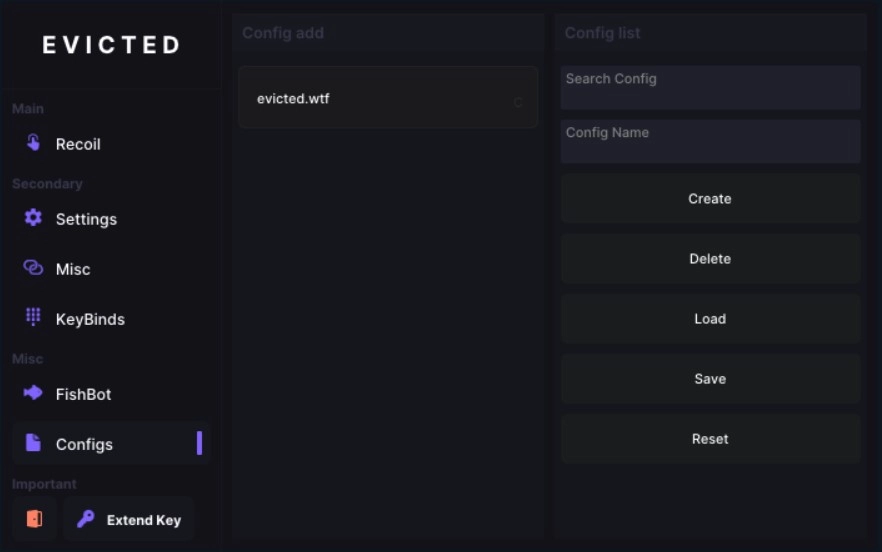882x552 pixels.
Task: Save the current config
Action: pos(710,379)
